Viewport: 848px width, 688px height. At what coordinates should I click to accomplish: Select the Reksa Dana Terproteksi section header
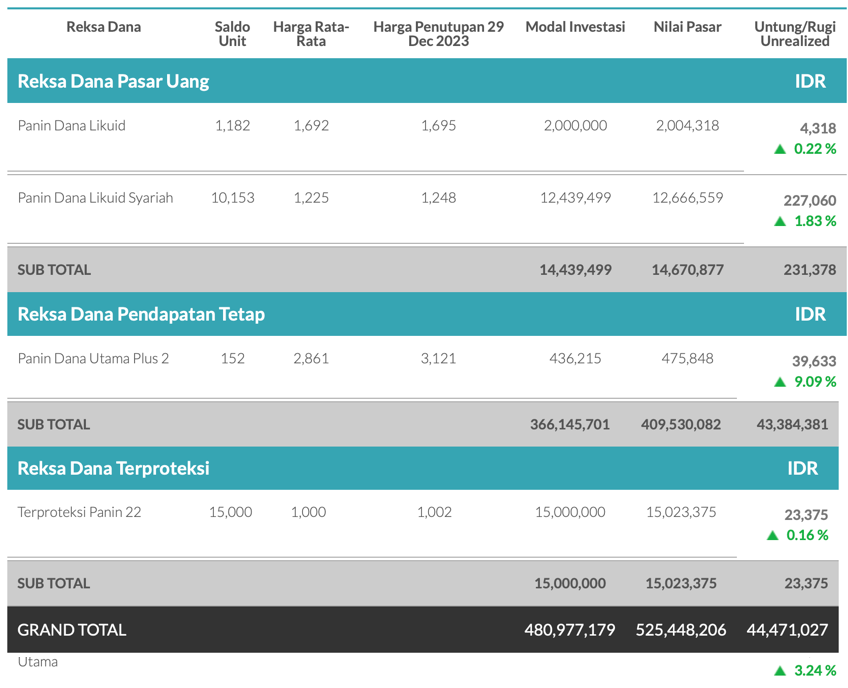113,468
